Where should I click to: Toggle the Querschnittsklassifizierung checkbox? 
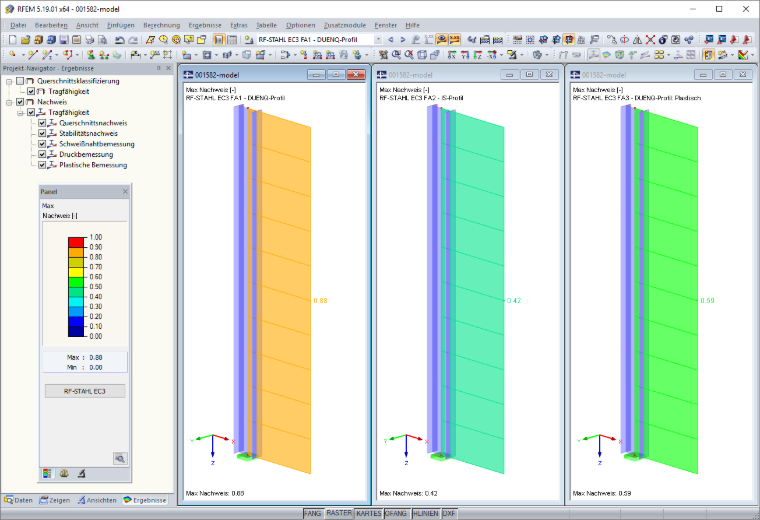pyautogui.click(x=20, y=81)
